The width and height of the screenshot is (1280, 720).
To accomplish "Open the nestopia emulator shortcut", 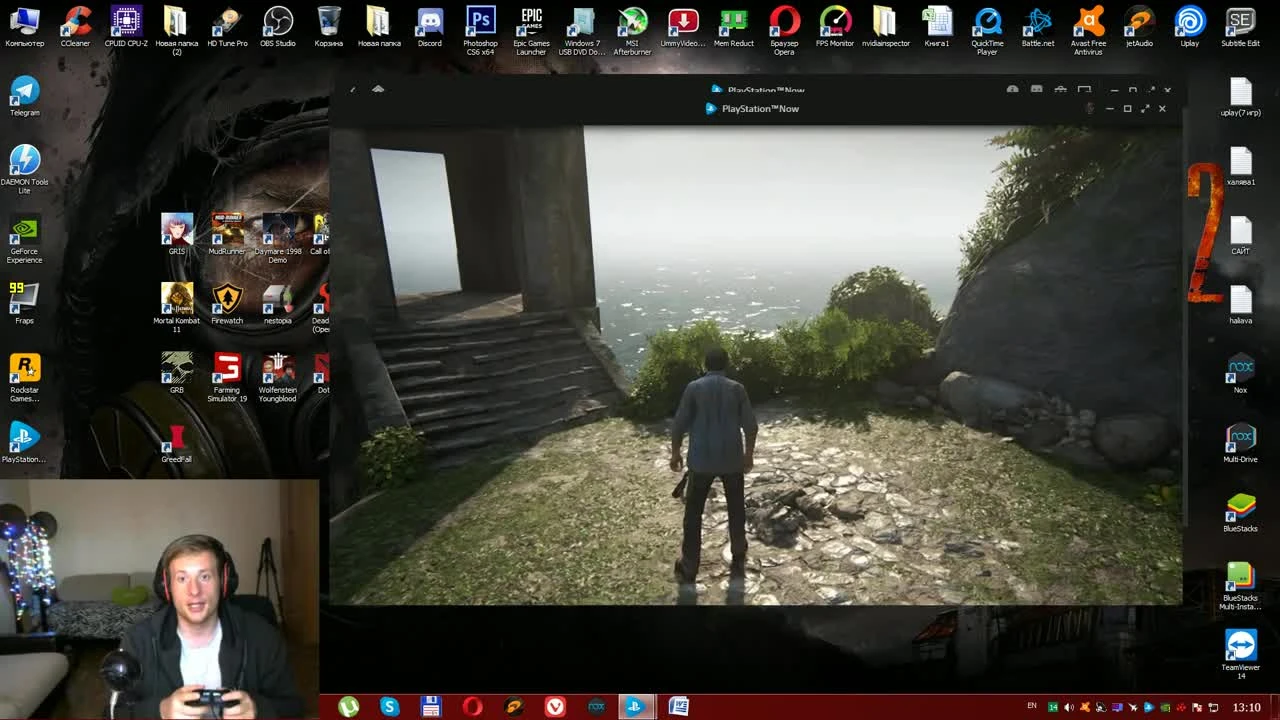I will 278,304.
